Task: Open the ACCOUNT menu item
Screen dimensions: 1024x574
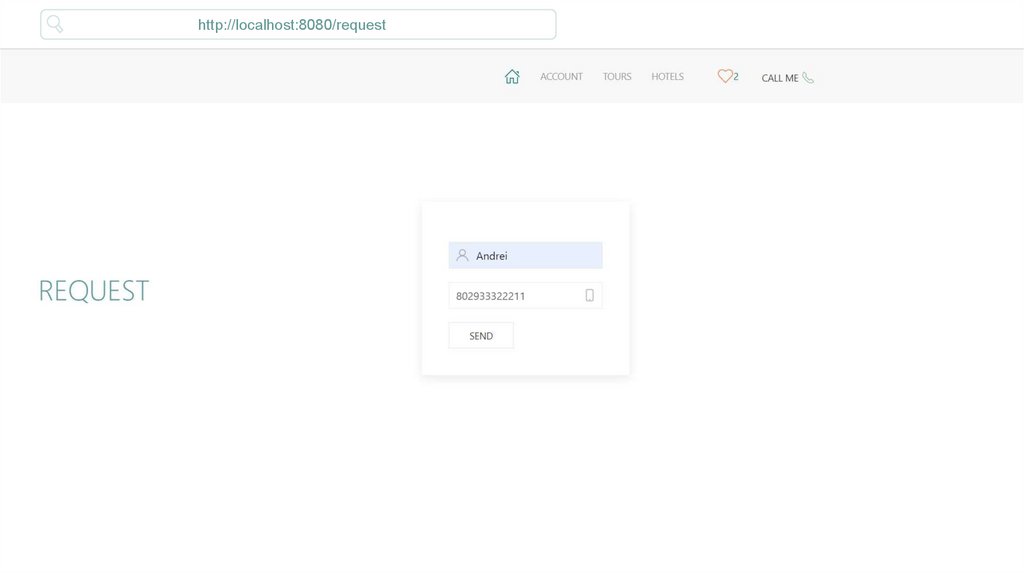Action: point(561,76)
